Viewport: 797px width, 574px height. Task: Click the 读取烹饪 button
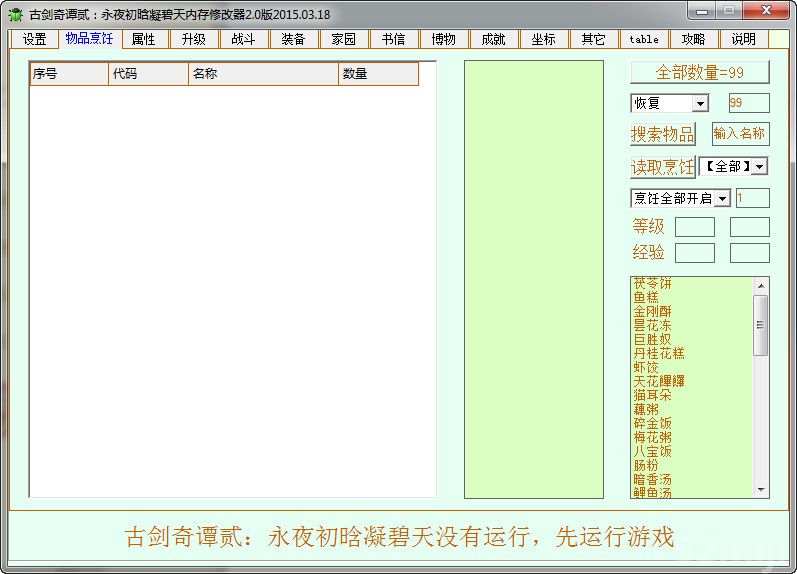click(662, 166)
